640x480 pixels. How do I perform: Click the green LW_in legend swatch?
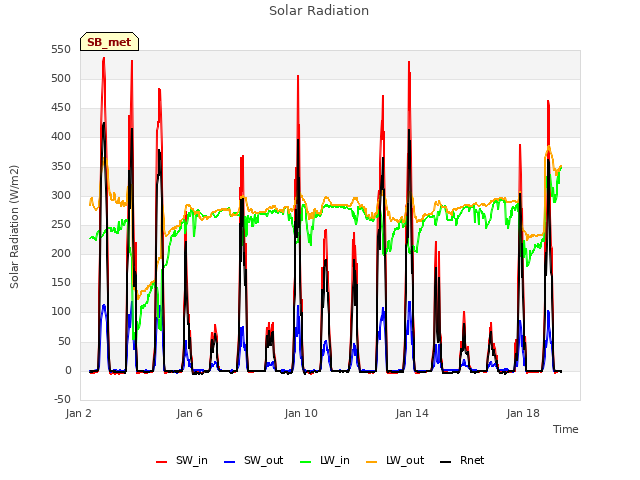pos(305,462)
